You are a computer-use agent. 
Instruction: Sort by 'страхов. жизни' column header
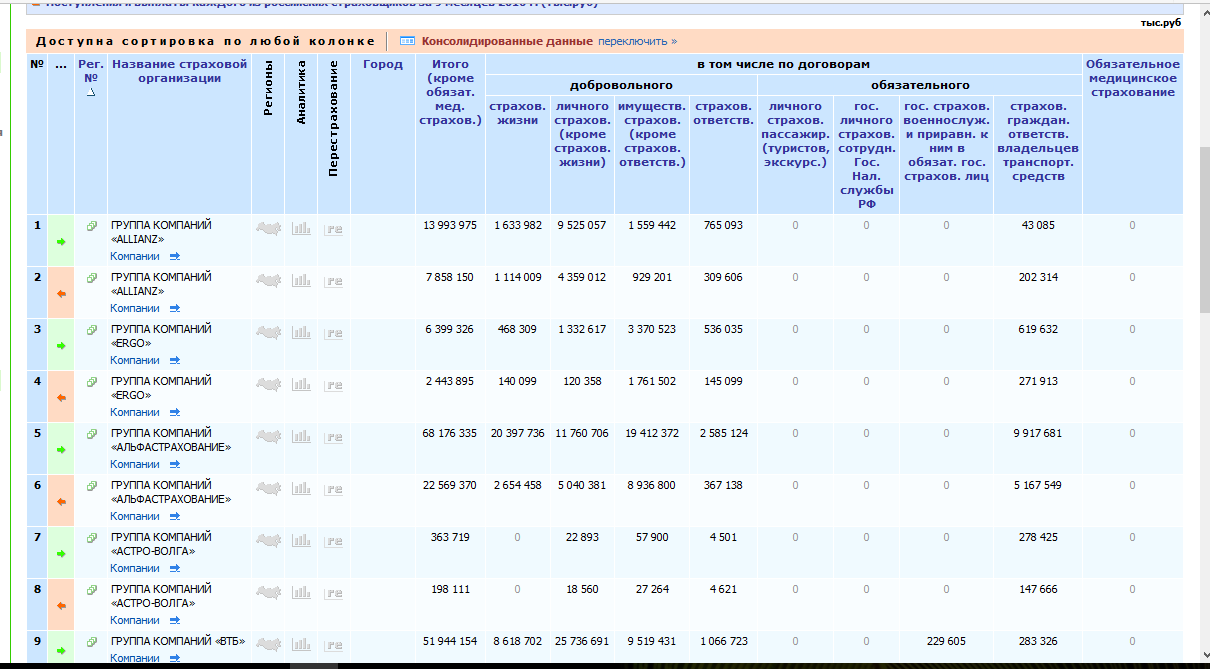518,113
